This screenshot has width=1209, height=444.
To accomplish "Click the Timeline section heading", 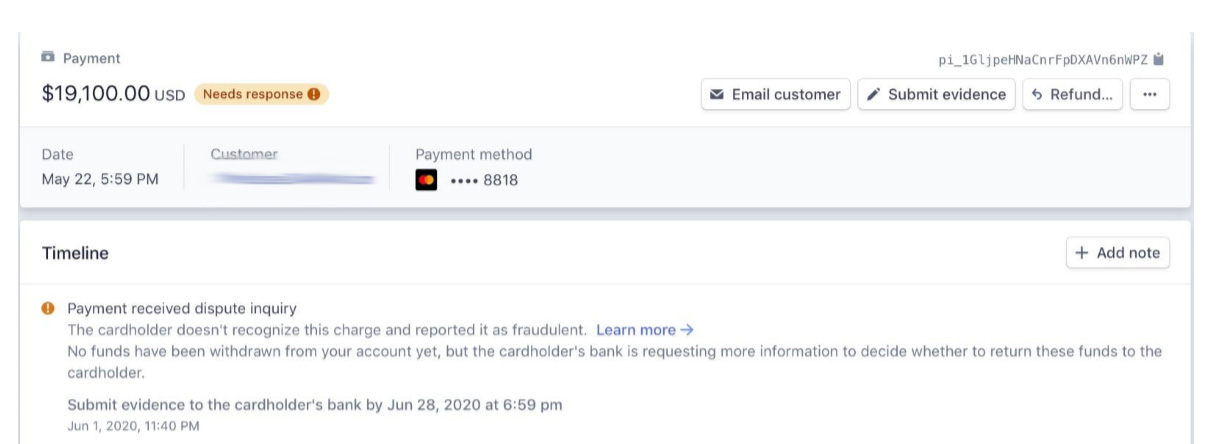I will point(75,254).
